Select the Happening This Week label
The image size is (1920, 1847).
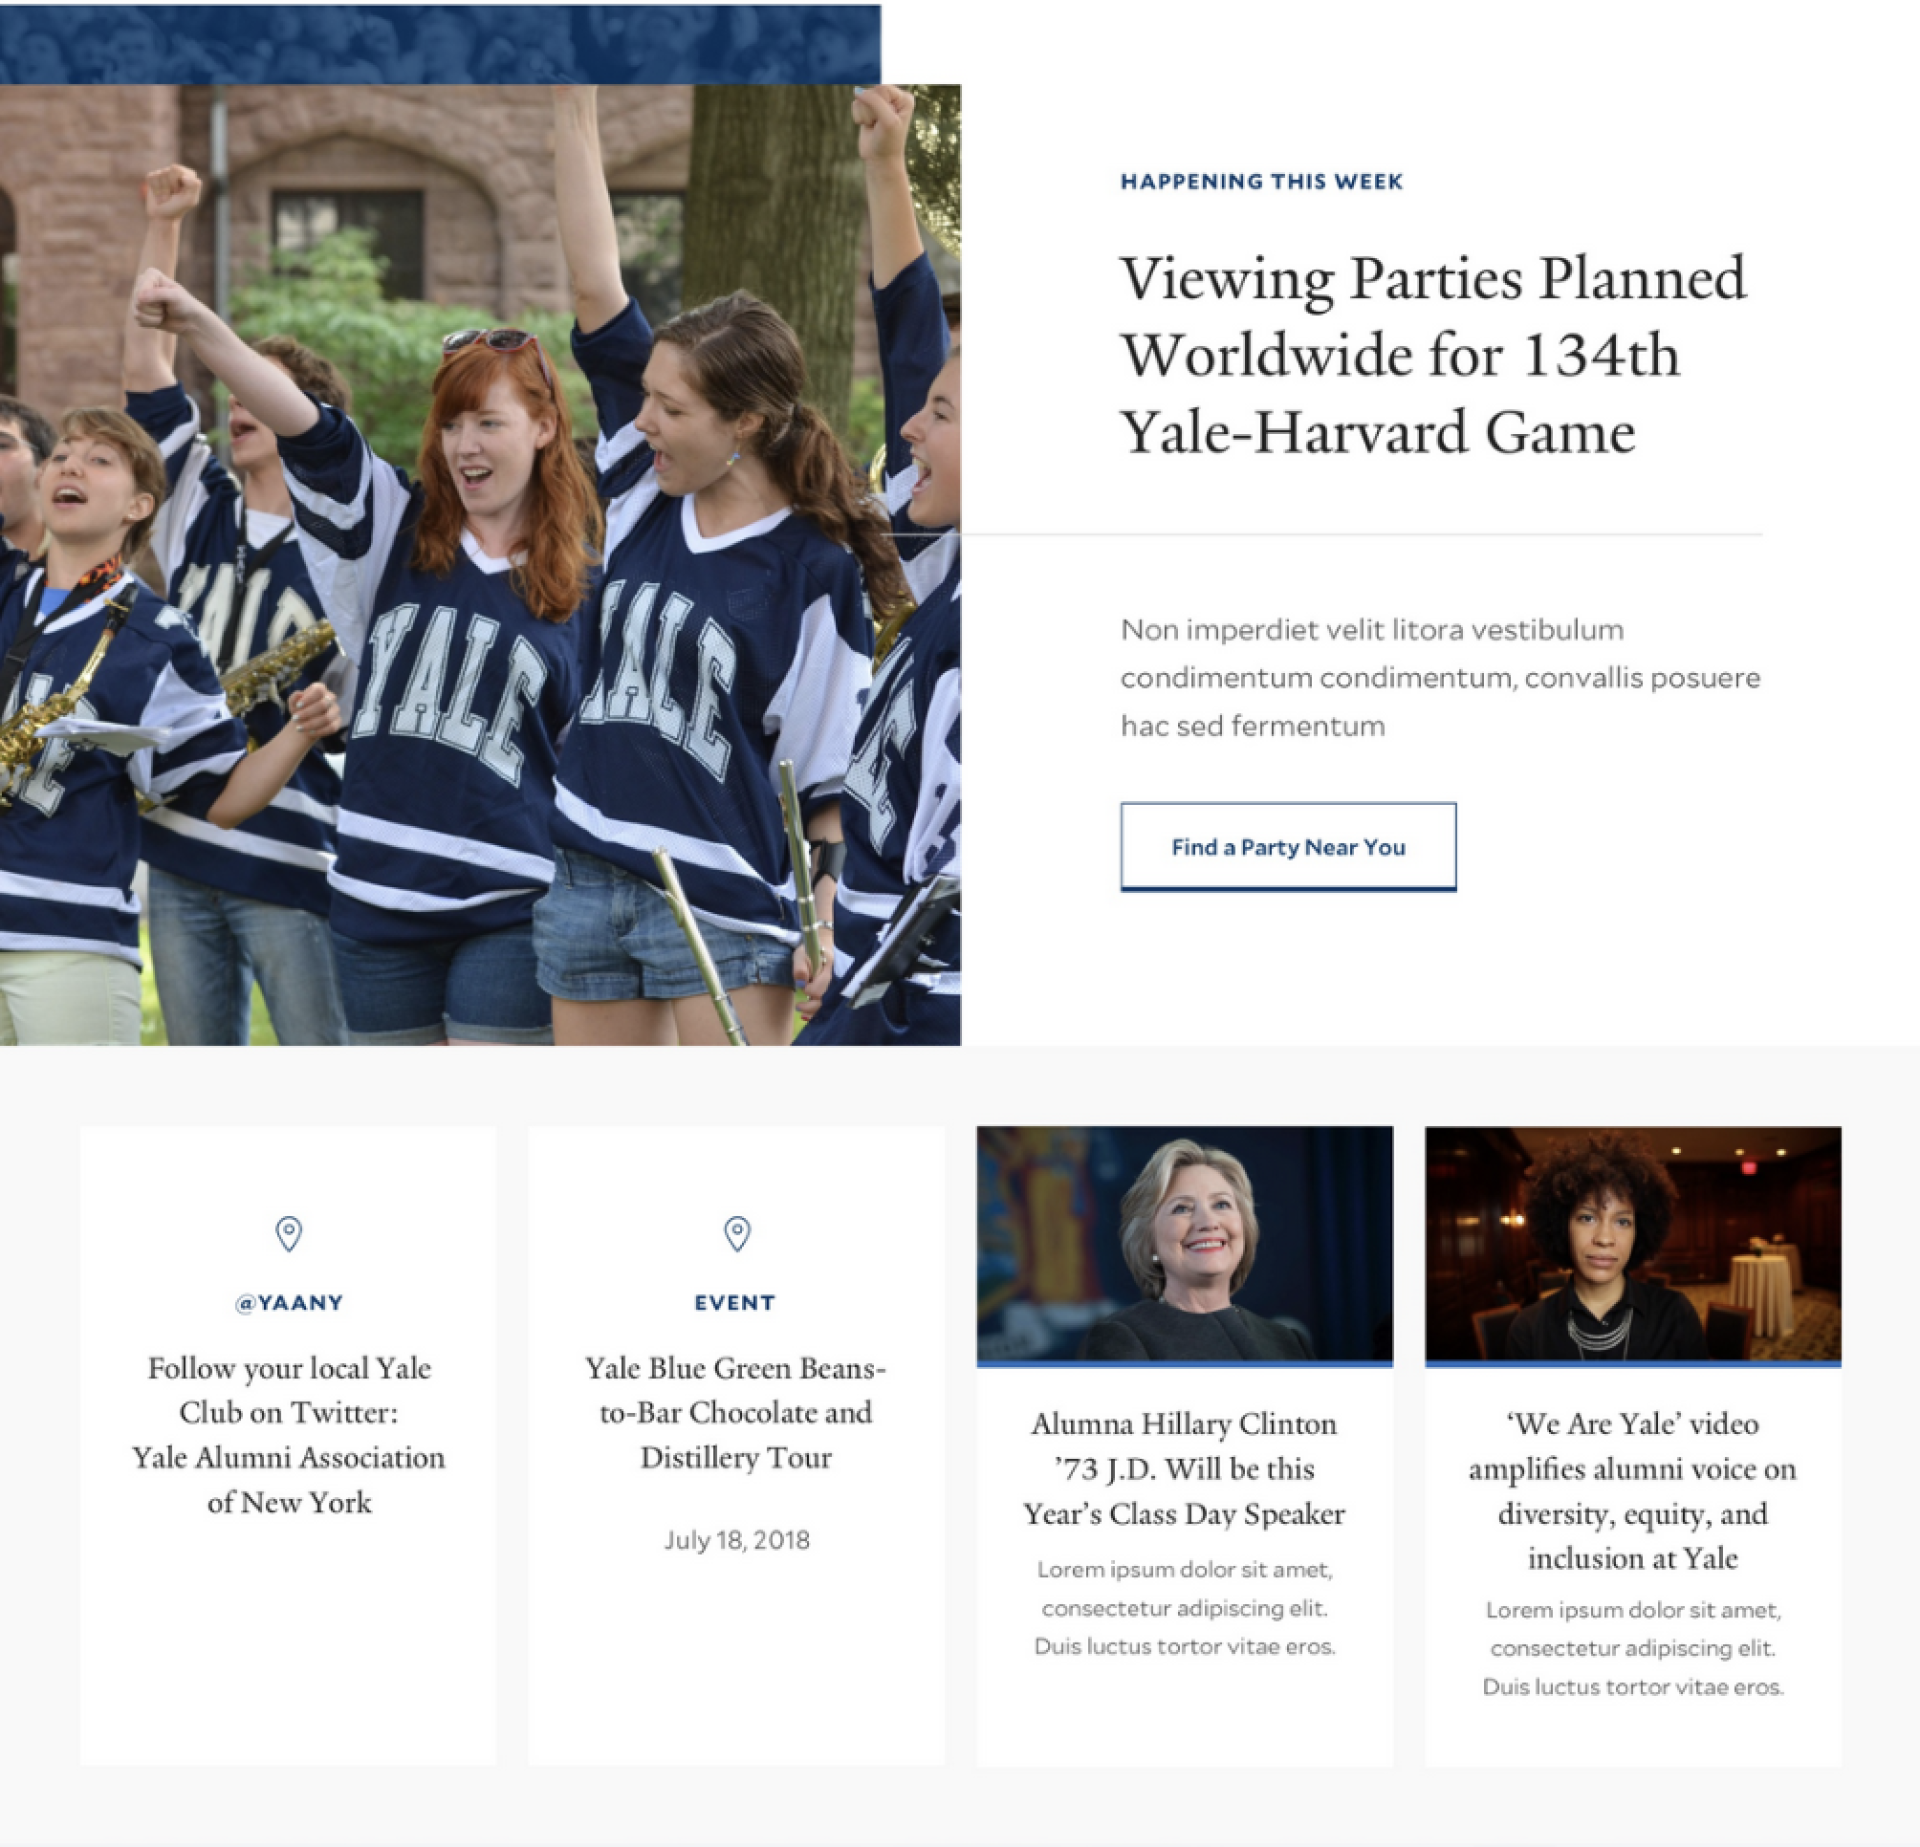click(x=1261, y=182)
